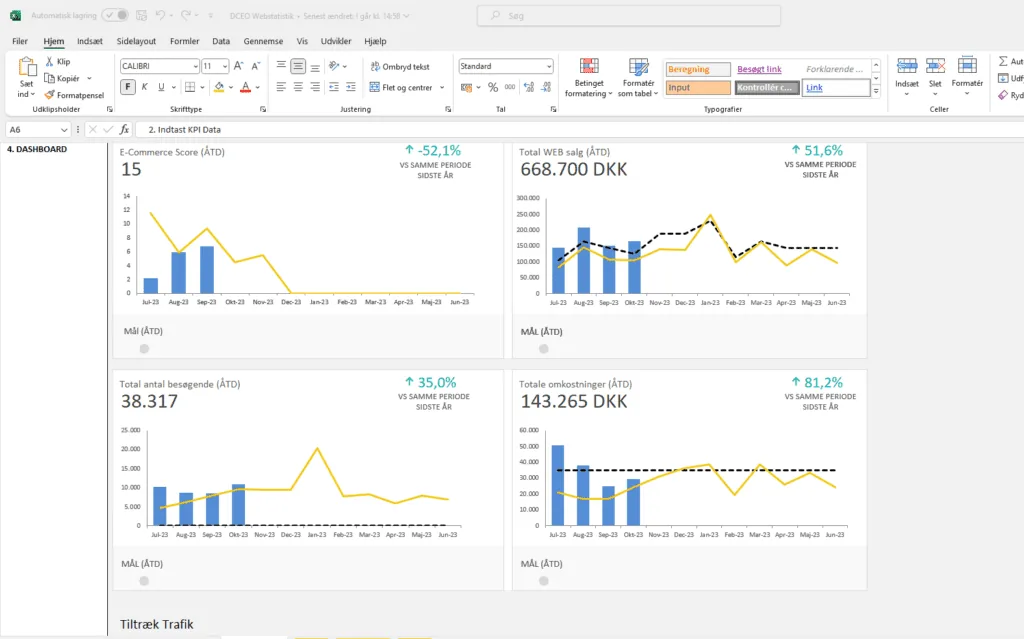The height and width of the screenshot is (639, 1024).
Task: Click the undo arrow icon
Action: click(161, 15)
